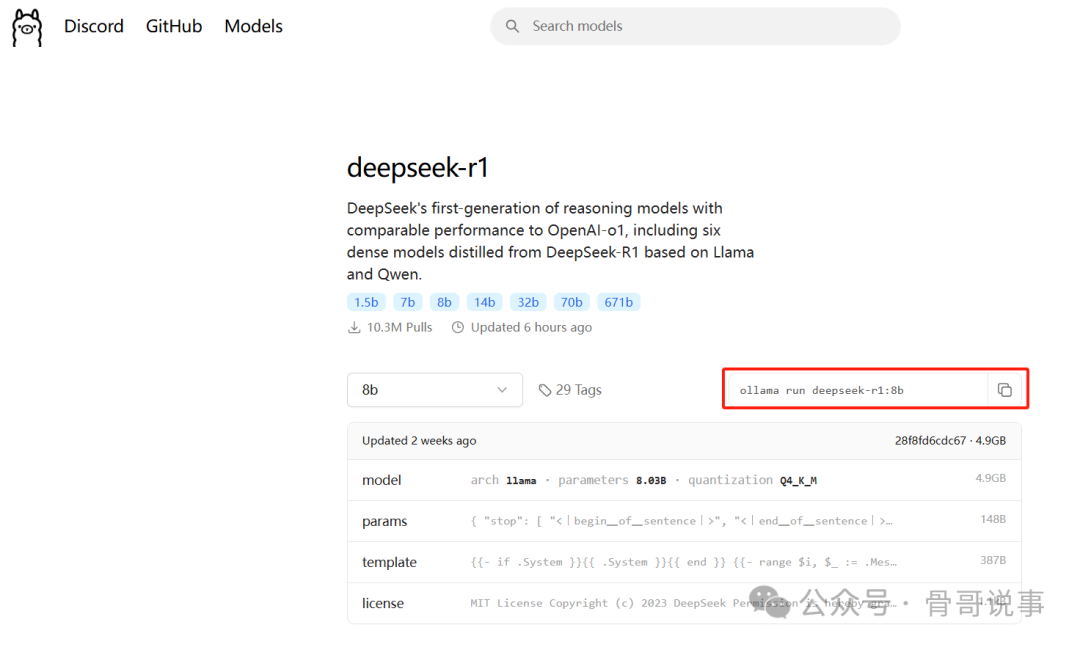Open the license file row
This screenshot has width=1080, height=647.
684,603
